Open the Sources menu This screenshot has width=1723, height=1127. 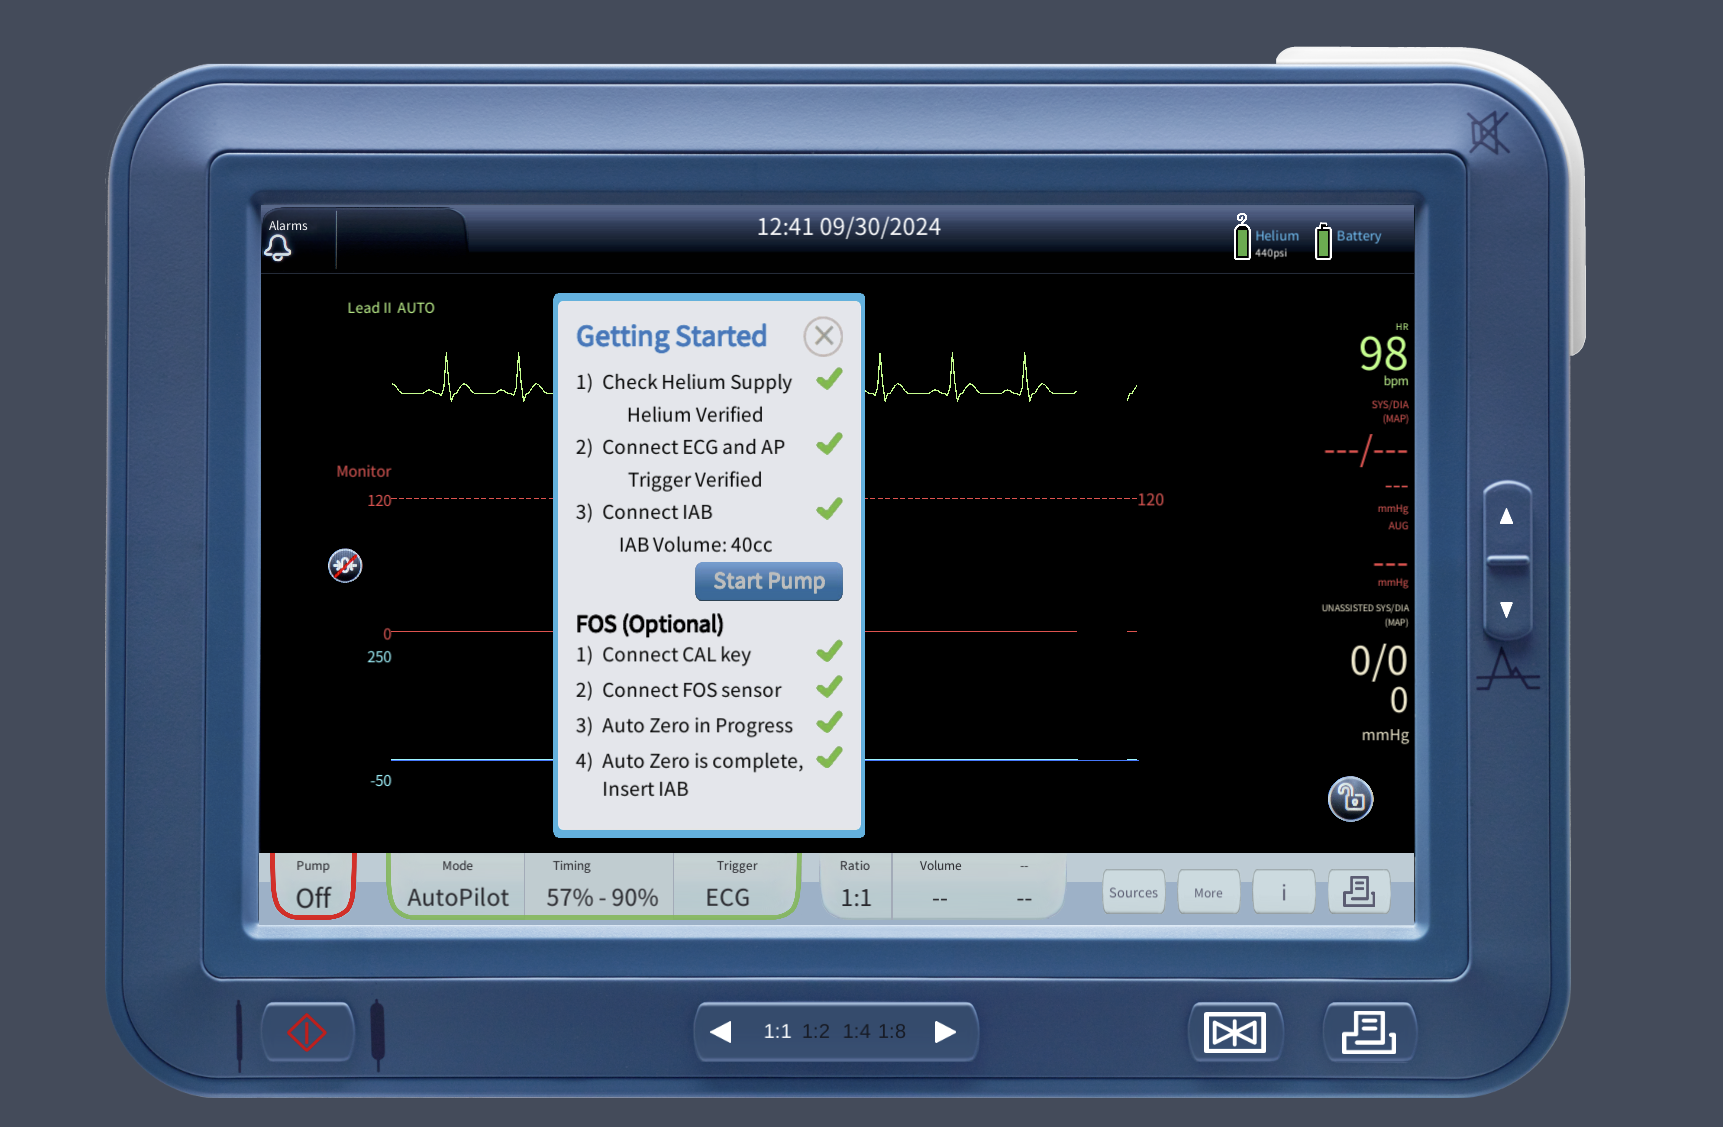click(x=1133, y=891)
